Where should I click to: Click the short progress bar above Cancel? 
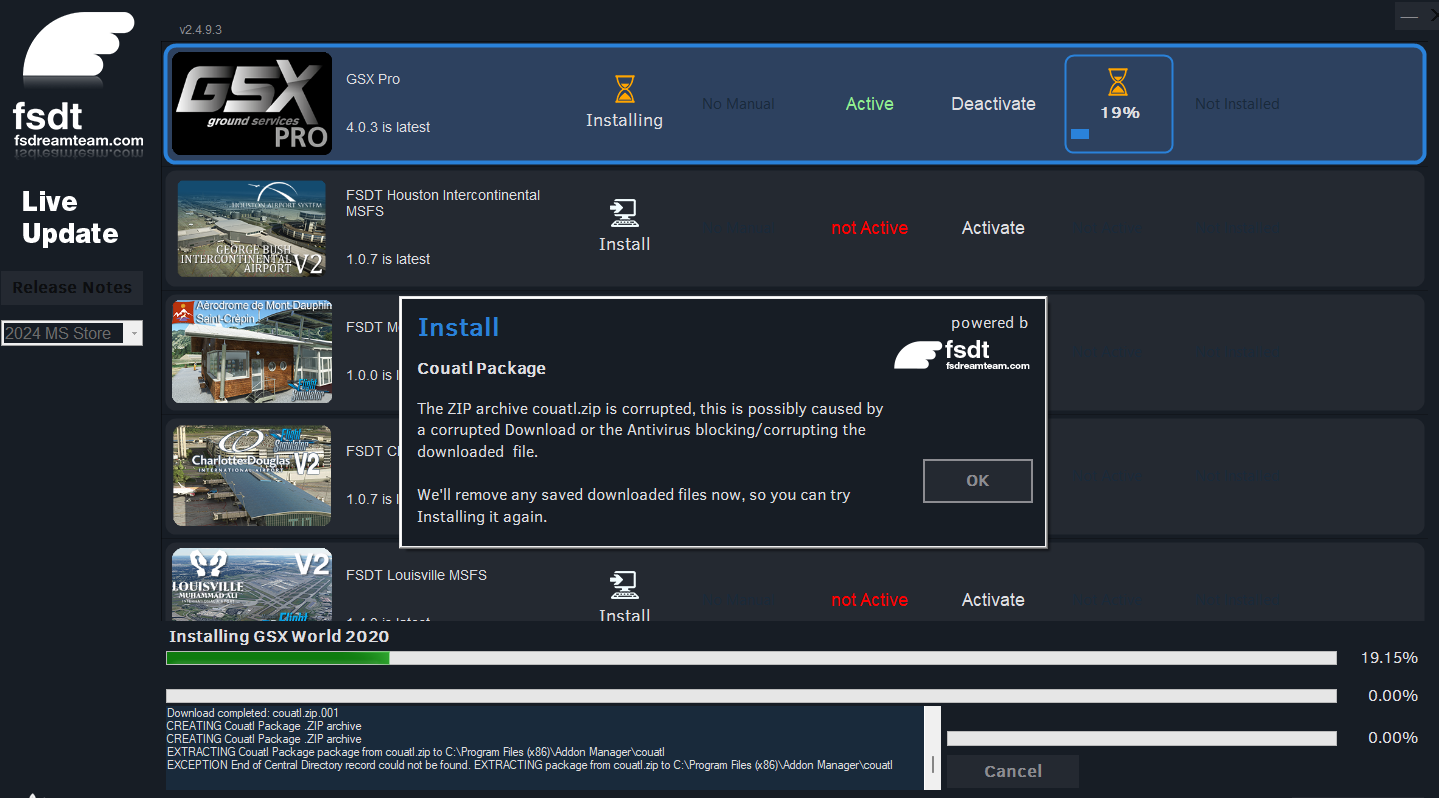[1141, 738]
